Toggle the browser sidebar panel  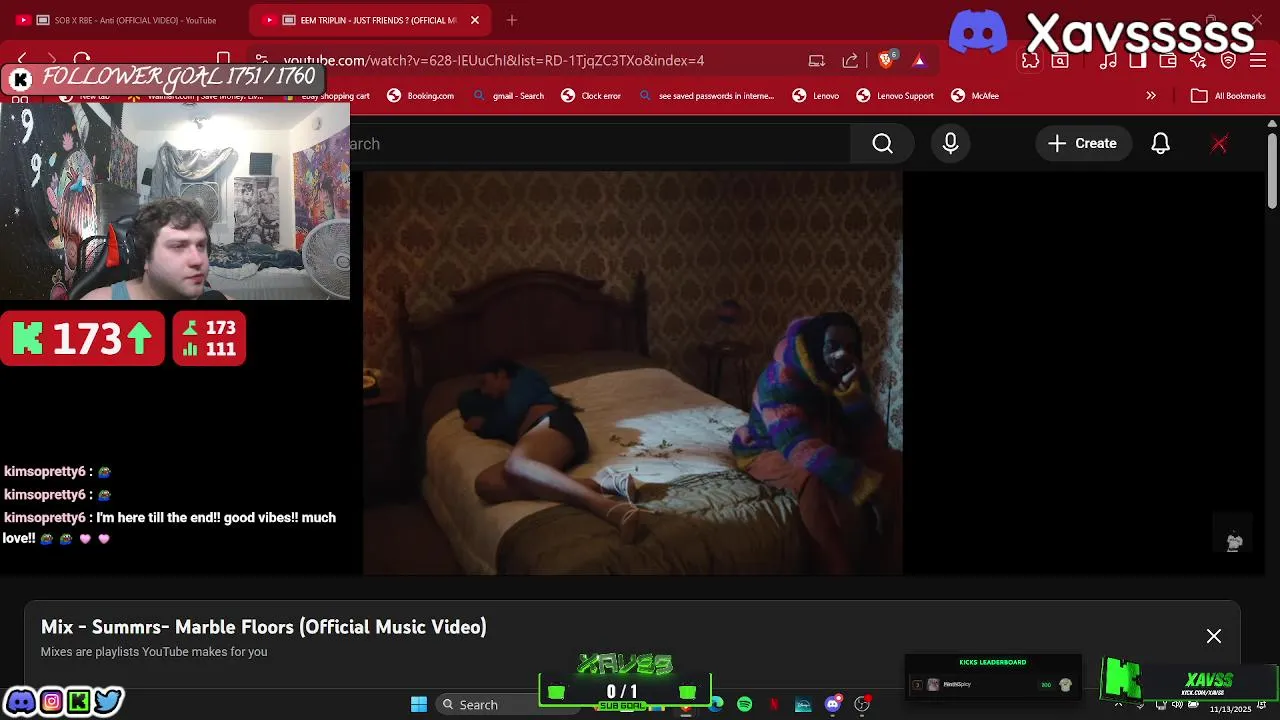1137,61
